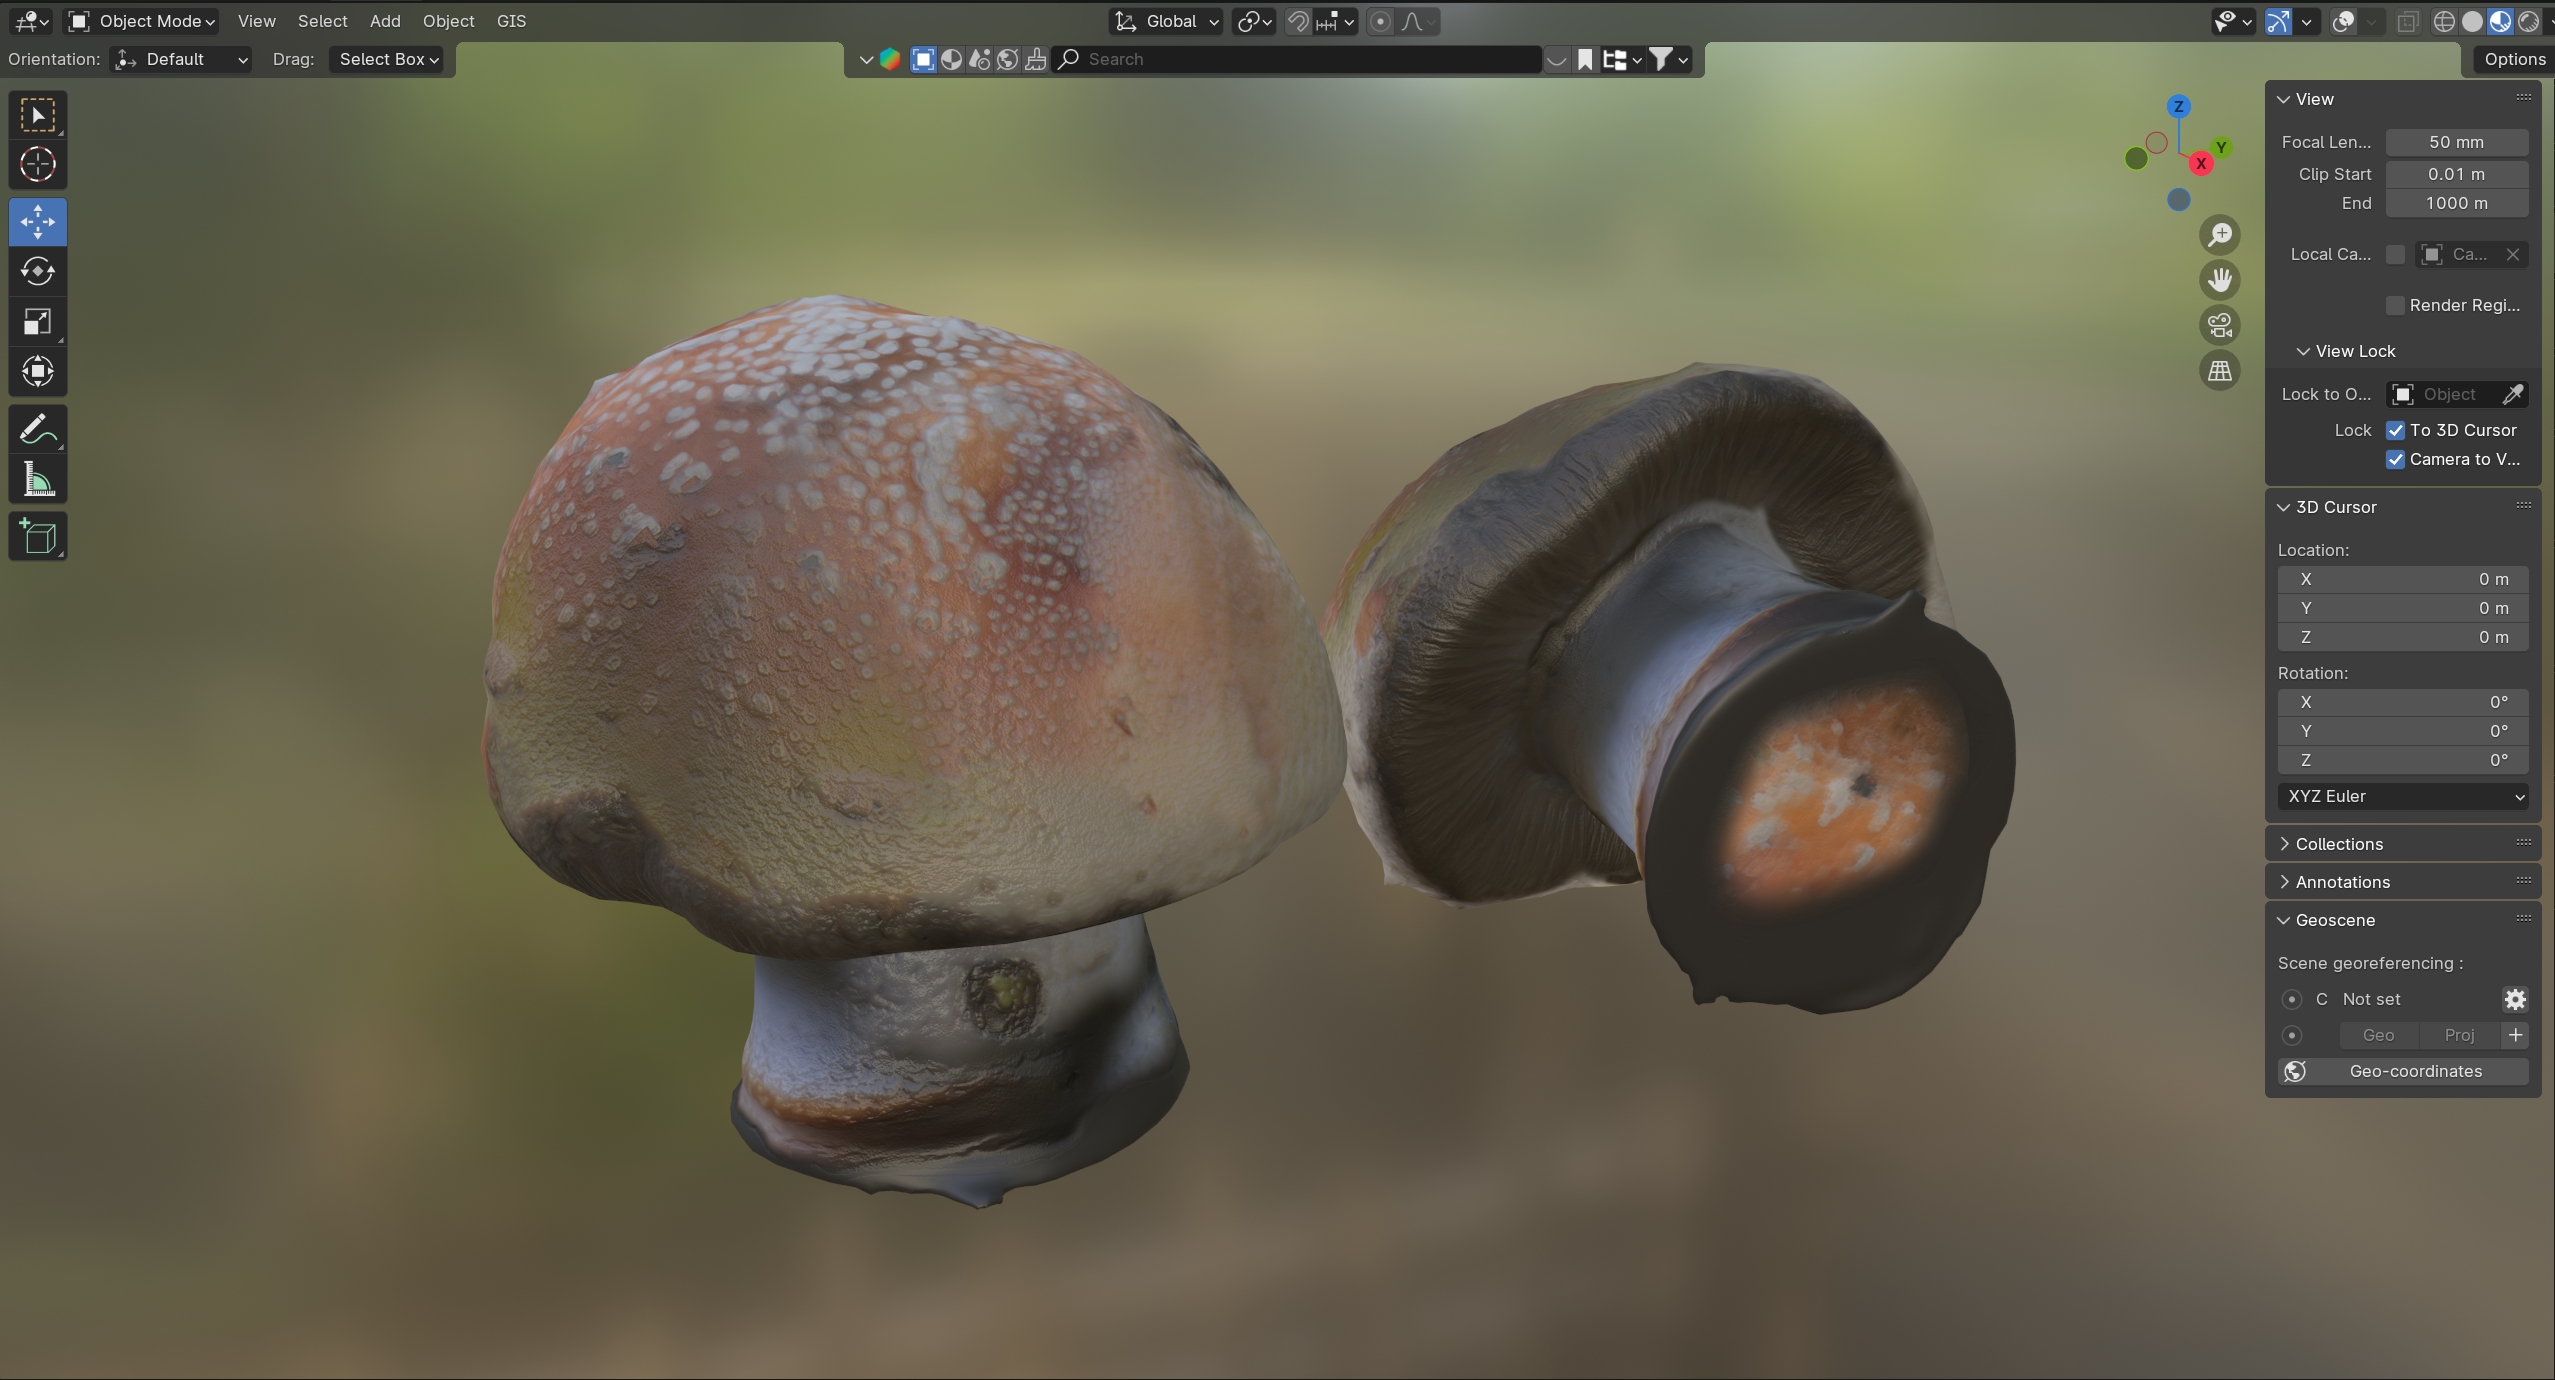Select the Scale tool
This screenshot has width=2555, height=1380.
click(x=38, y=322)
